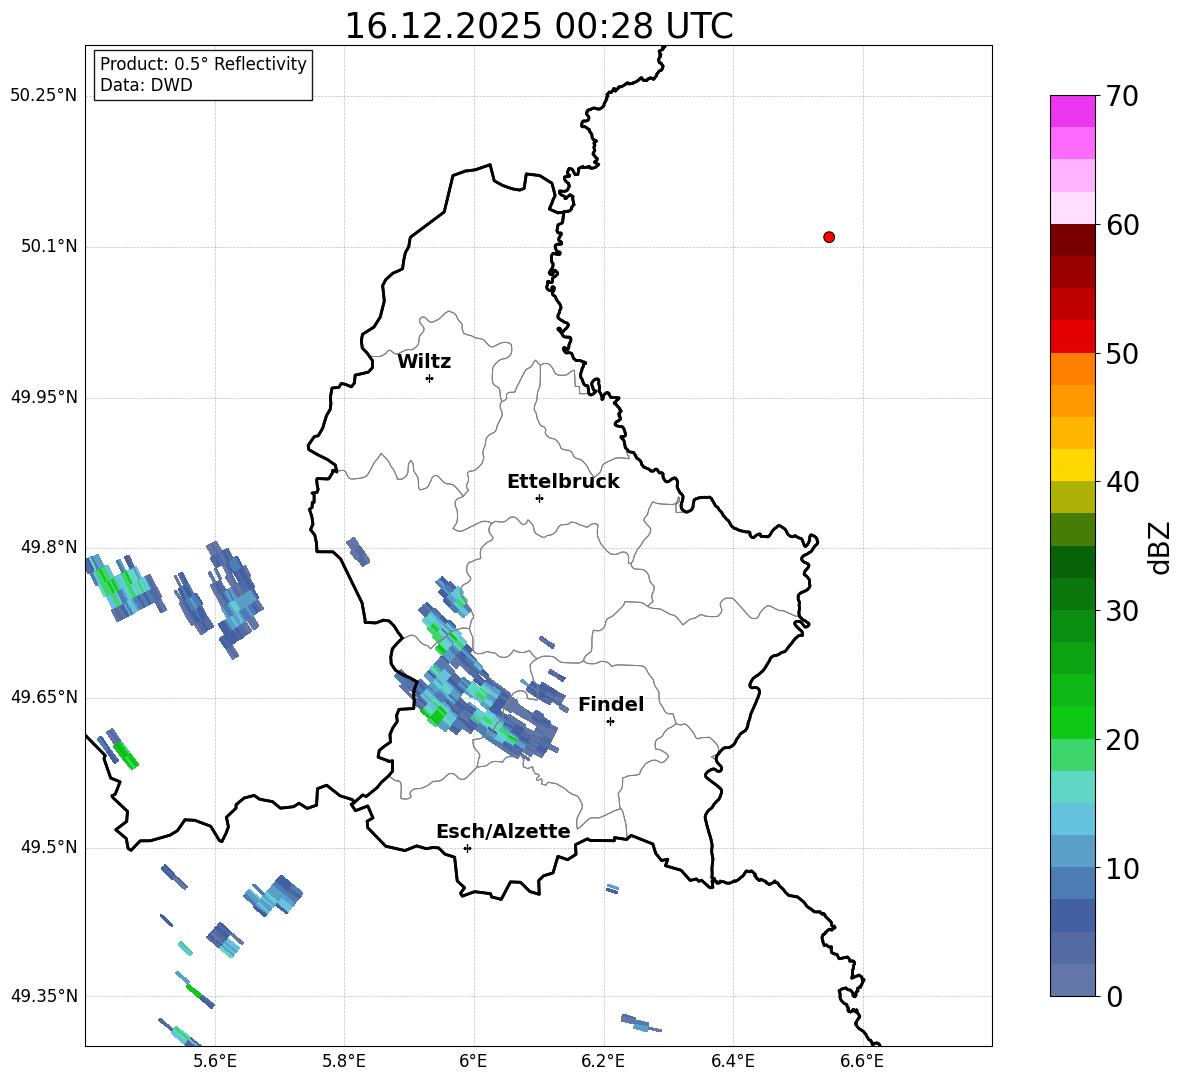Click the 70 tick on the colorbar
The image size is (1184, 1081).
point(1122,97)
